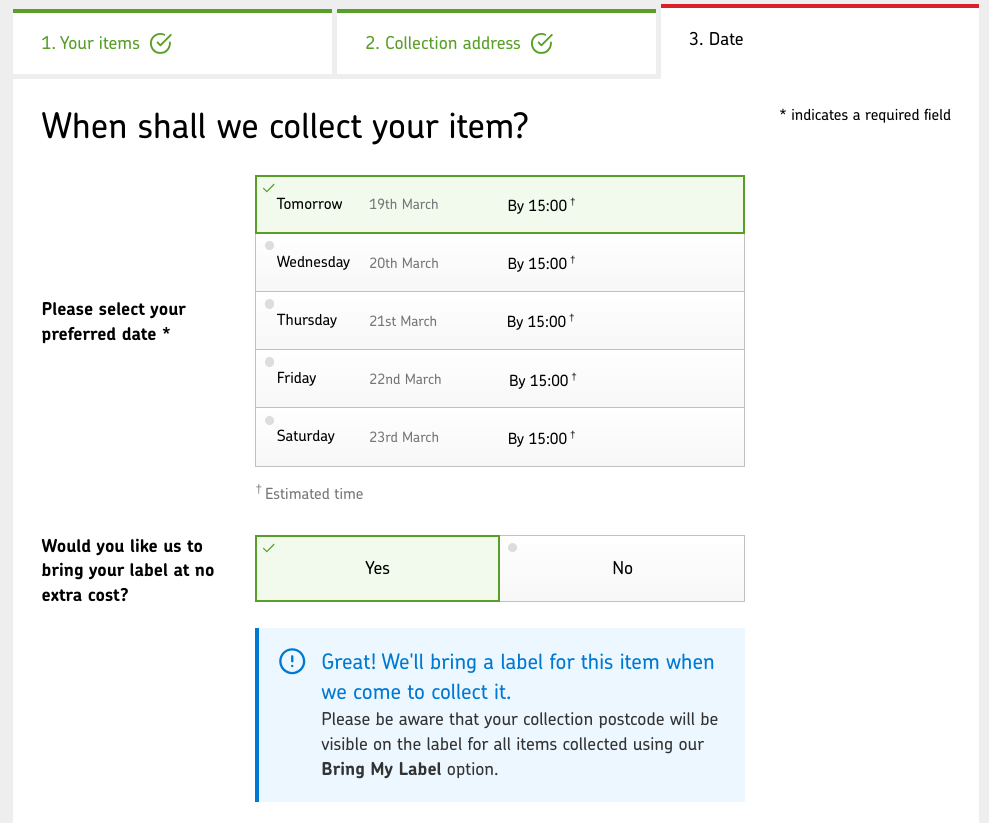Click the checkmark icon beside Your items

pos(160,43)
